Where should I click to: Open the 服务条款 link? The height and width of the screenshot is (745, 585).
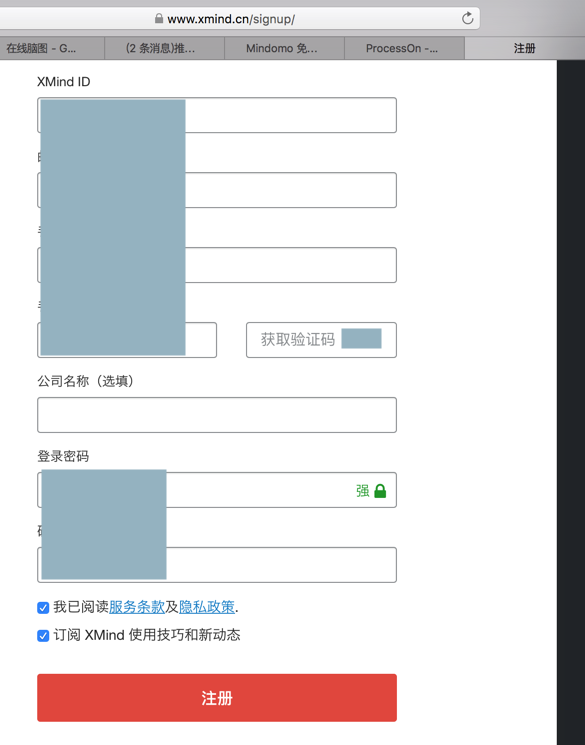[137, 607]
